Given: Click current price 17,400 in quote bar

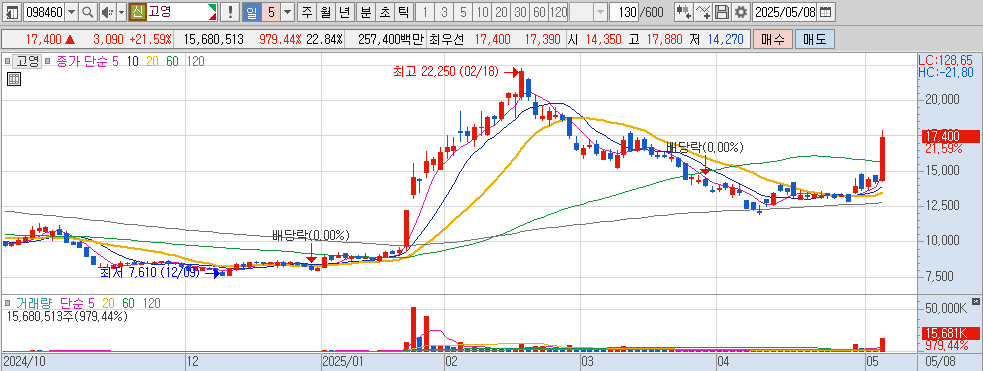Looking at the screenshot, I should [45, 39].
